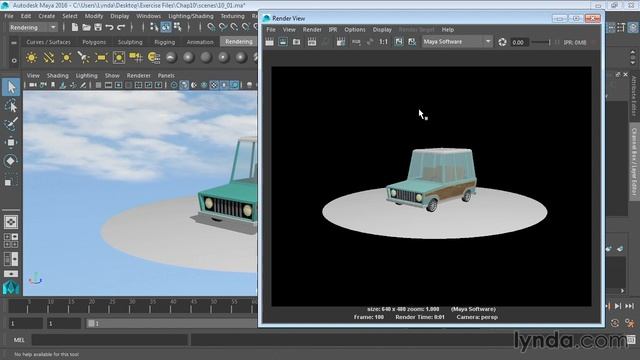640x360 pixels.
Task: Open the Options menu in Render View
Action: tap(355, 29)
